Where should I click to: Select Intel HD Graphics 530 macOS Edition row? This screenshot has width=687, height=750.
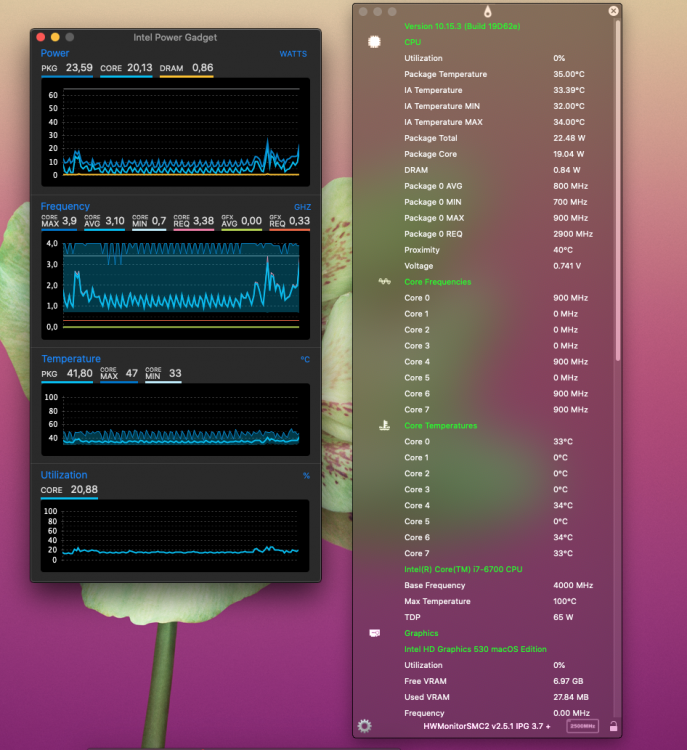[x=475, y=649]
